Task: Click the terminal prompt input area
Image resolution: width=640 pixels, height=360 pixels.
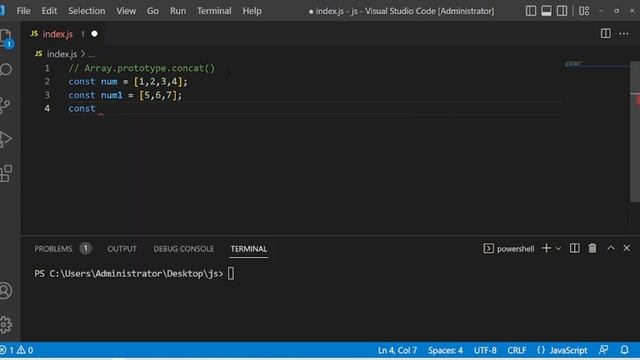Action: pos(231,273)
